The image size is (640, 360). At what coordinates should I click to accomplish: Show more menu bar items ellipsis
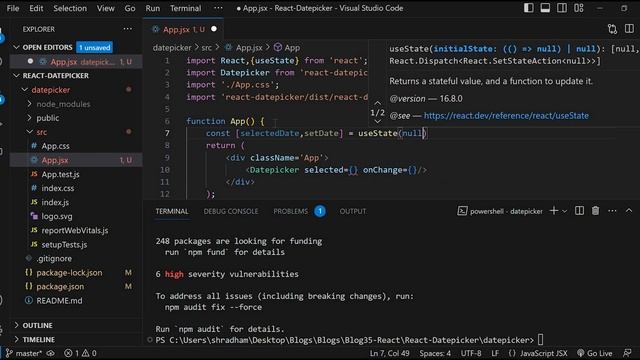[218, 8]
